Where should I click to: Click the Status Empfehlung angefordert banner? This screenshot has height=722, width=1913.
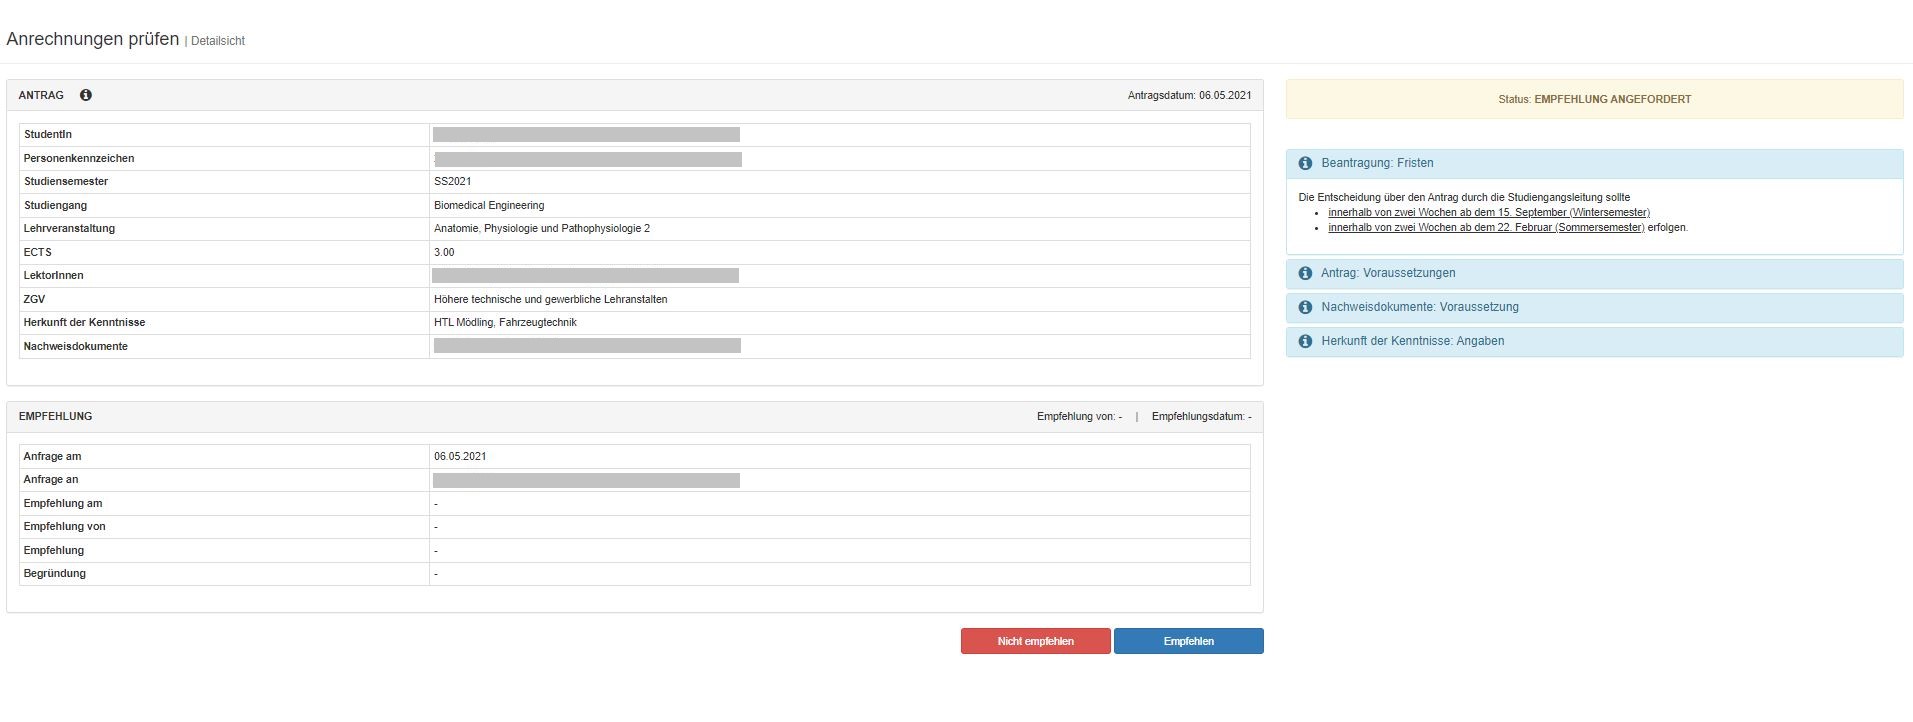click(x=1594, y=99)
